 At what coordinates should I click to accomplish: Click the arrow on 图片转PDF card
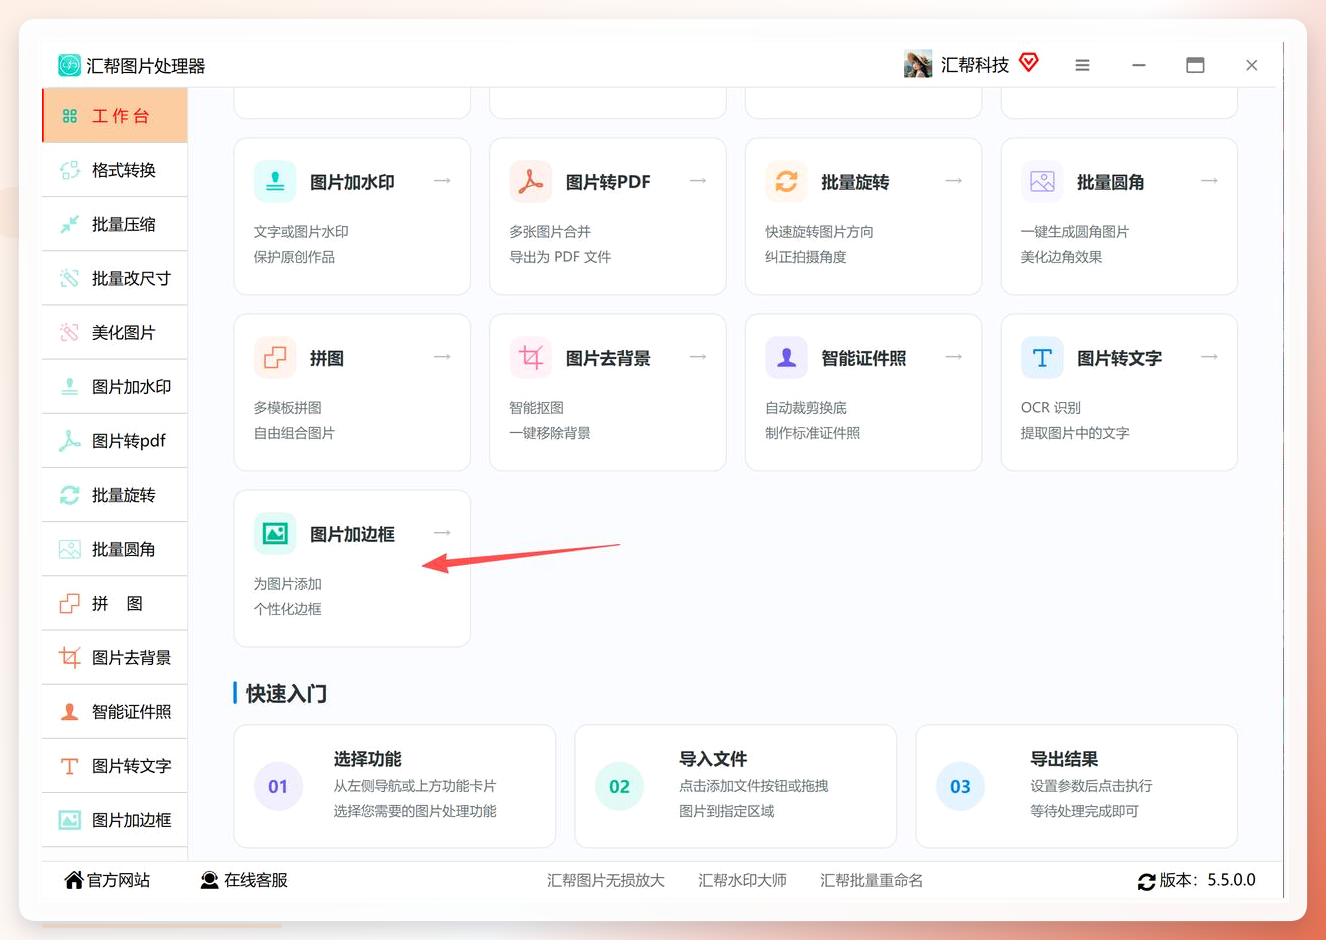(698, 181)
